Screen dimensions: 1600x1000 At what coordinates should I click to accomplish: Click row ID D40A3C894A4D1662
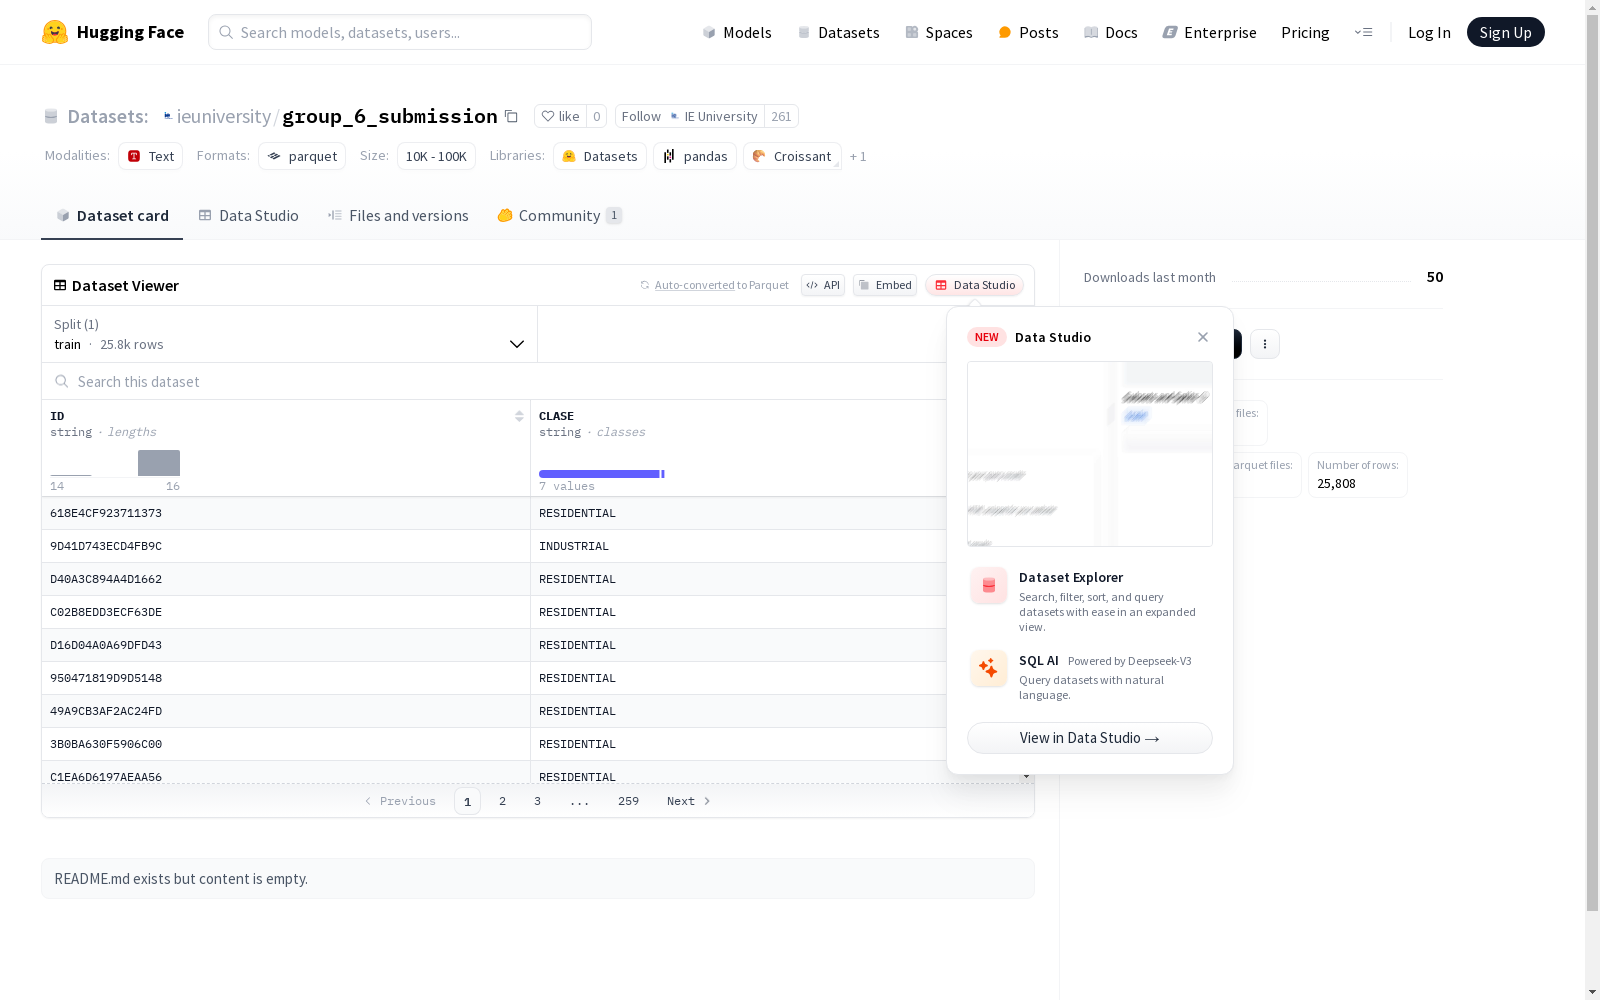(x=106, y=579)
